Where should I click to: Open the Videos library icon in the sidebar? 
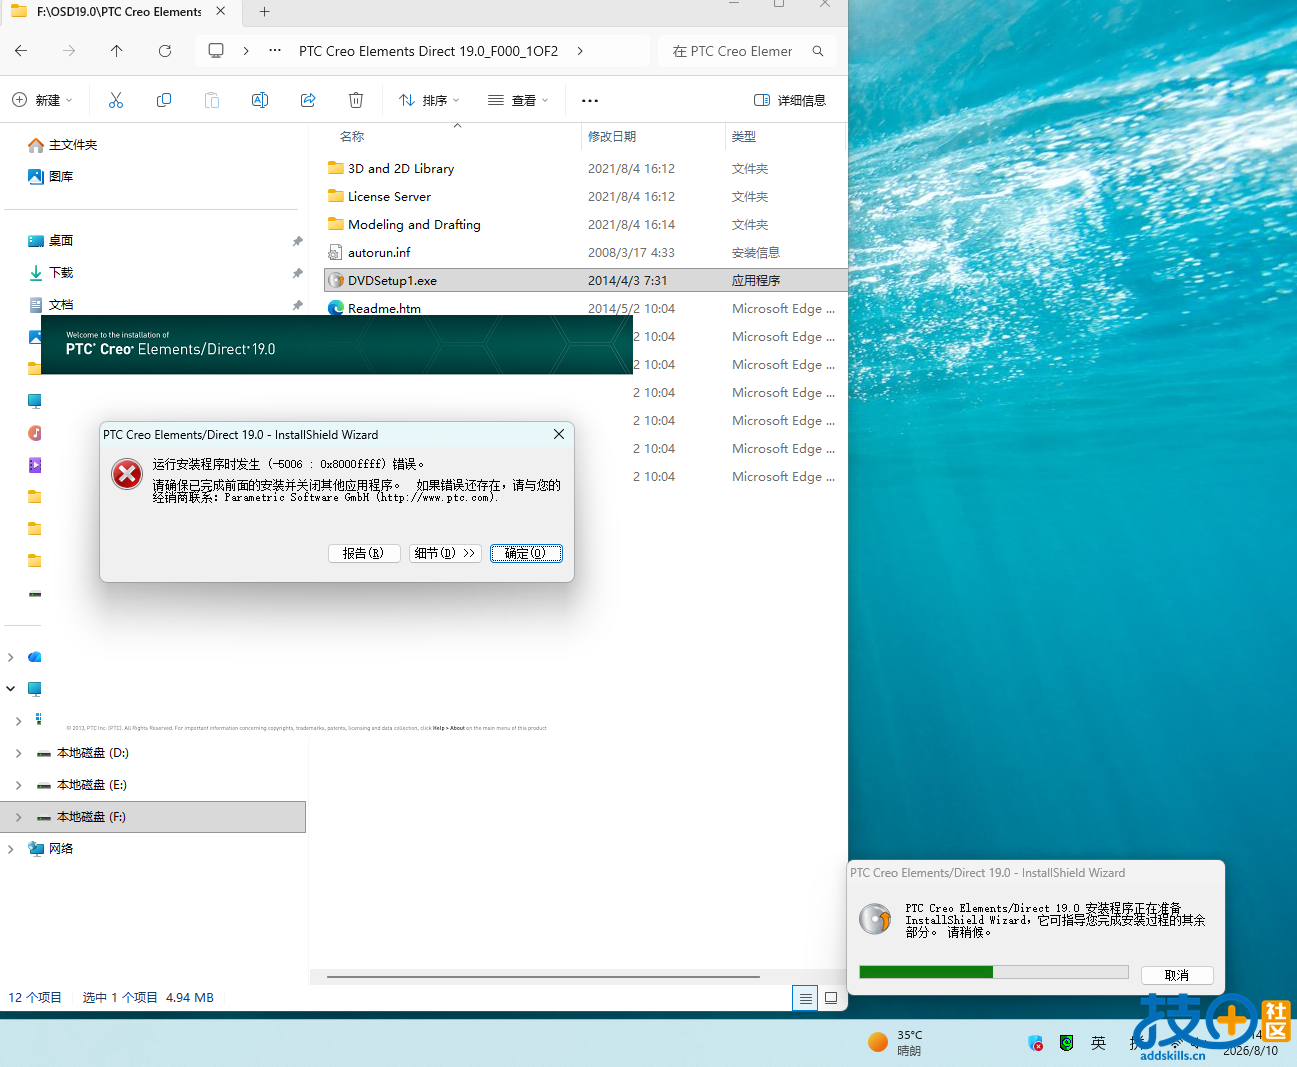coord(35,465)
